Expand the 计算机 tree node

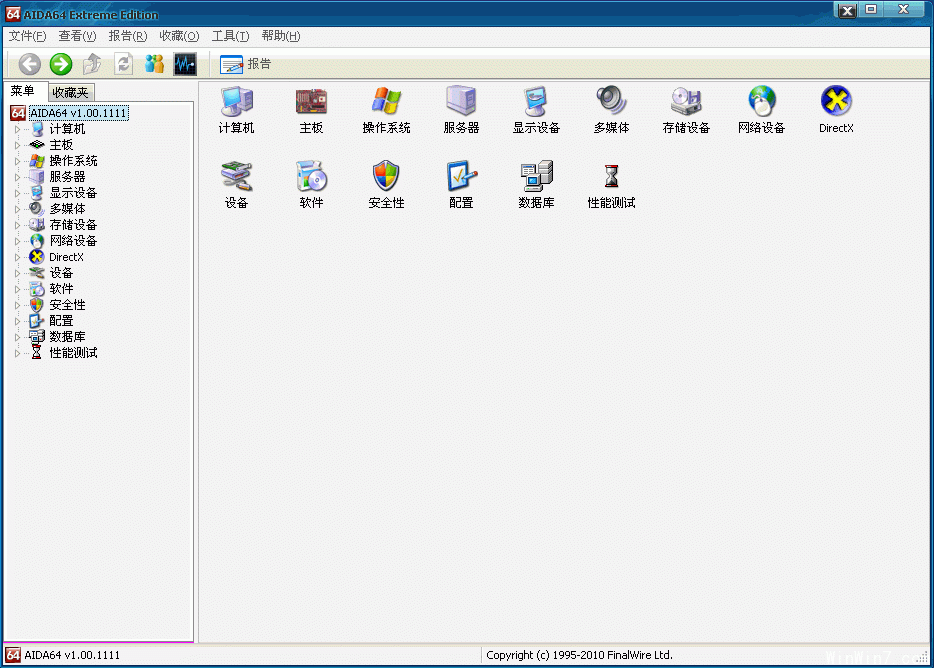[x=16, y=129]
